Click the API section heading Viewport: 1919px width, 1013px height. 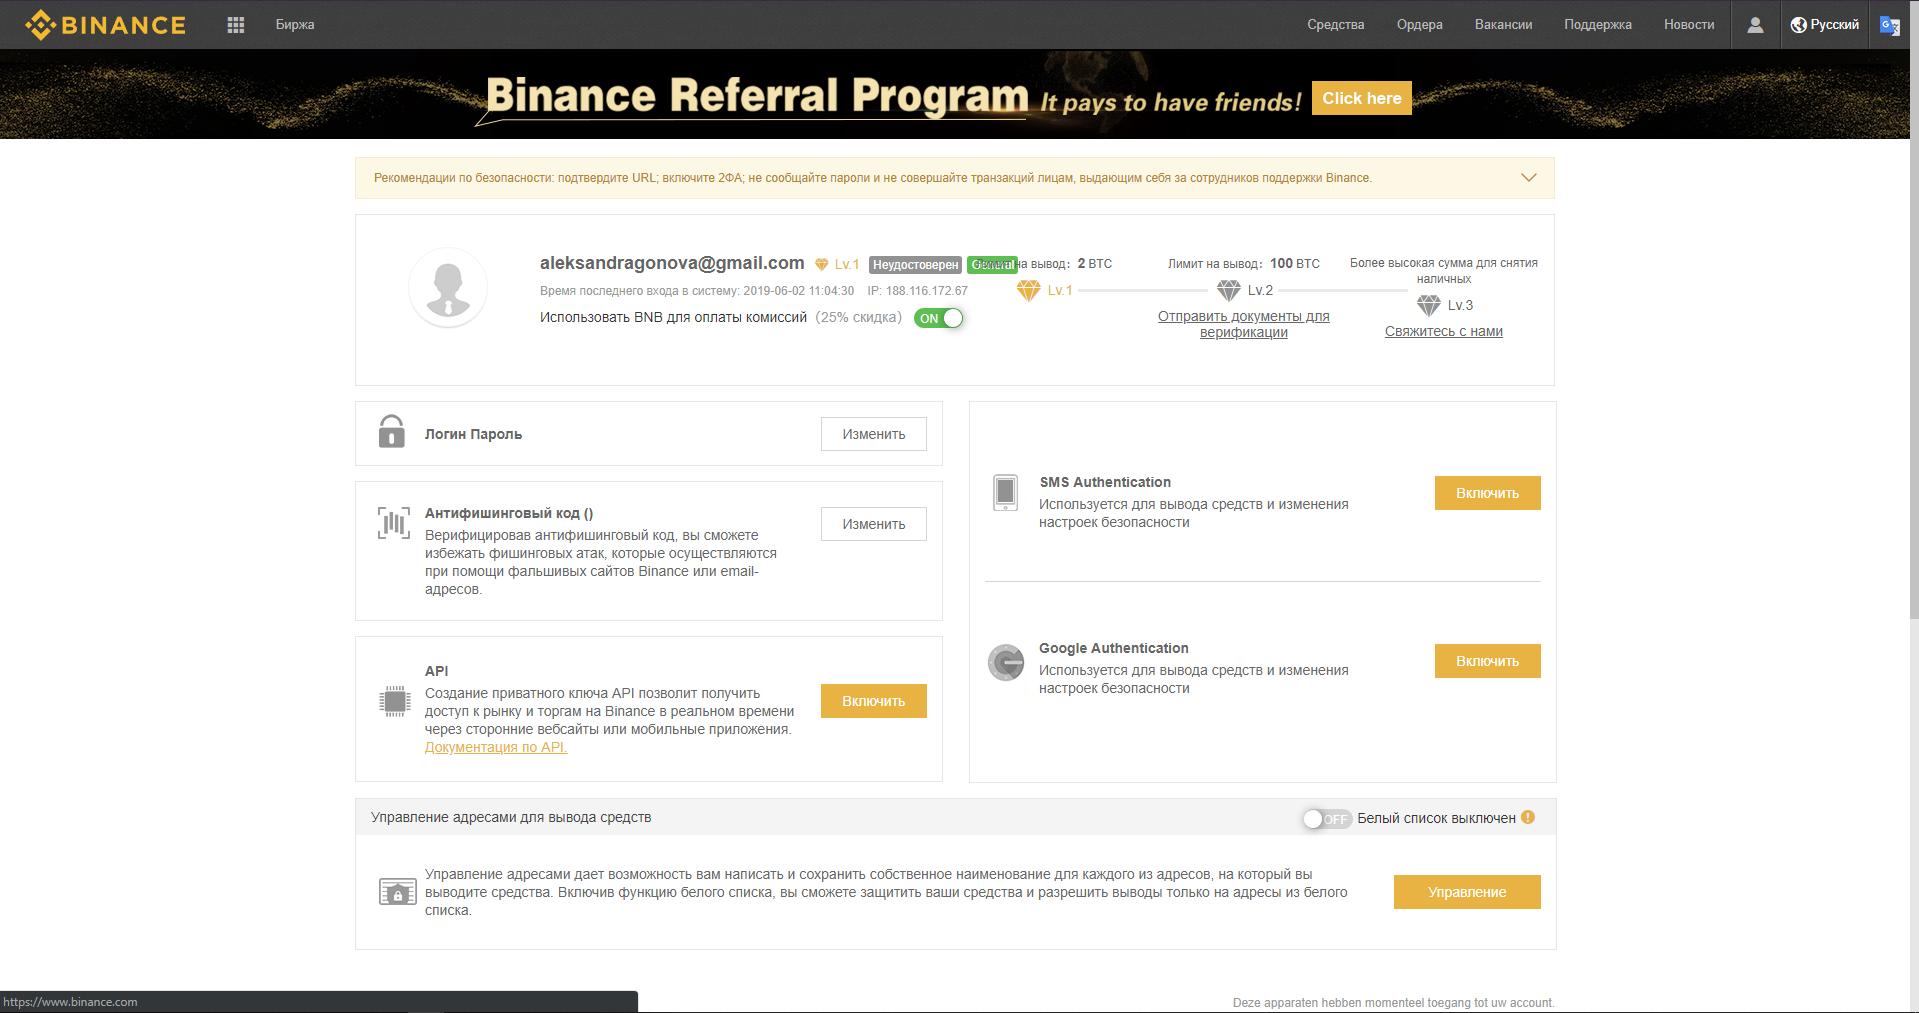pos(437,671)
